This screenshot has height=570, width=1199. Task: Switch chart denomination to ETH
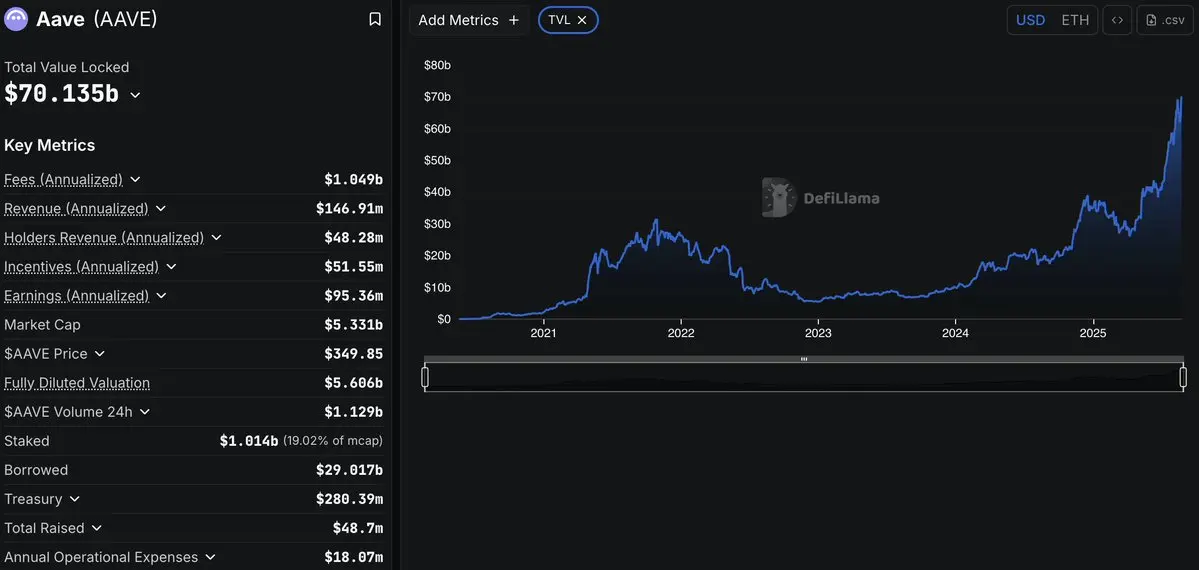(x=1074, y=21)
